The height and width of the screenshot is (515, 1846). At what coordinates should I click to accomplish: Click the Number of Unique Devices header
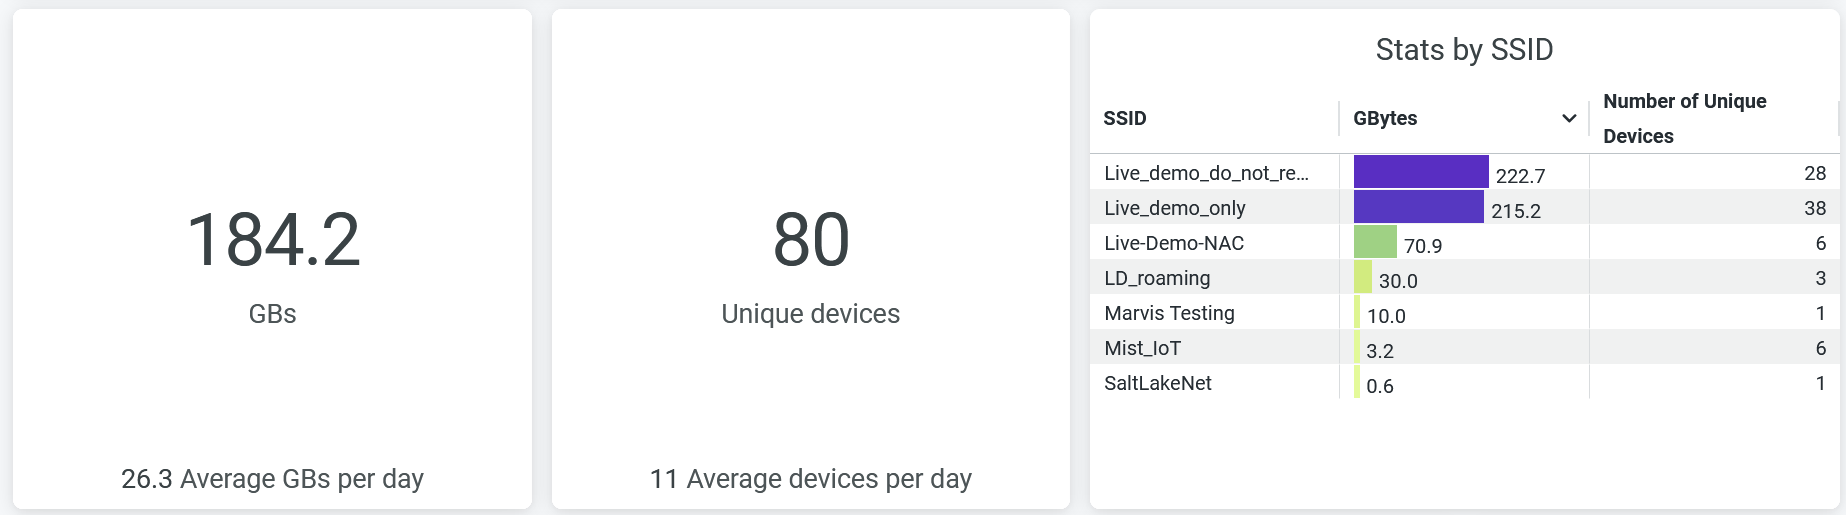pos(1684,118)
